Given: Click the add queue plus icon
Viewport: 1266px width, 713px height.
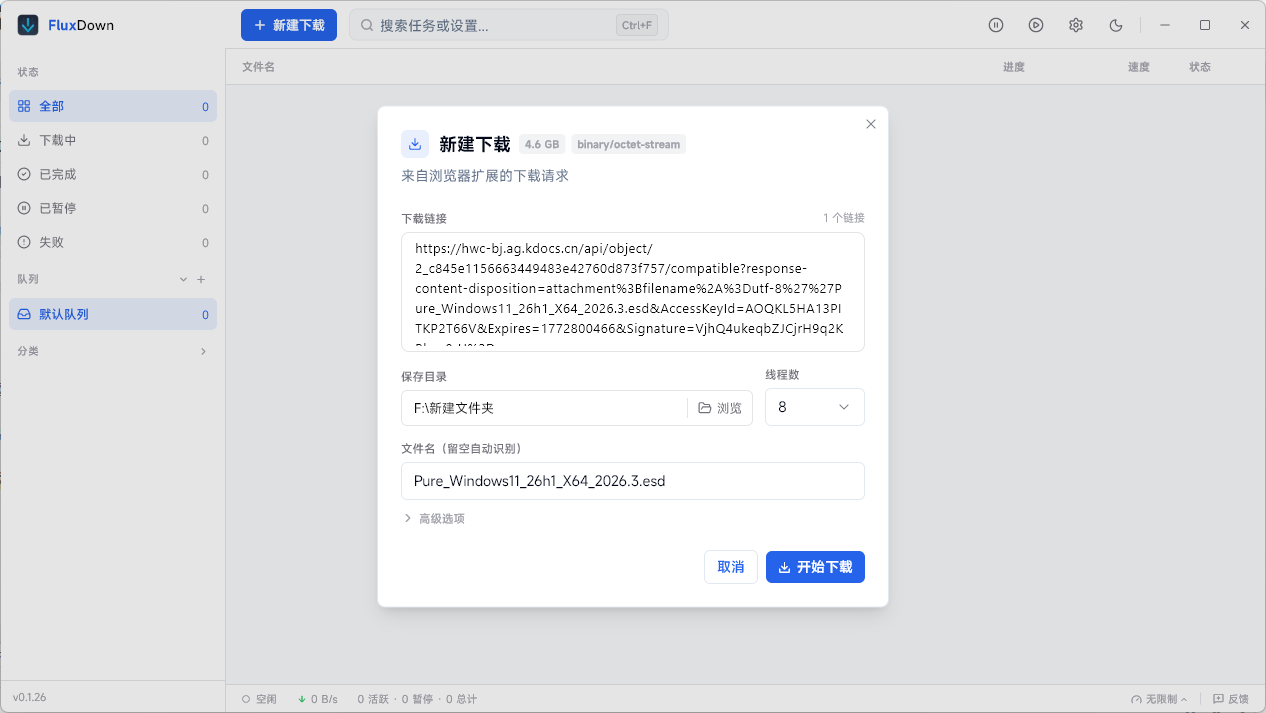Looking at the screenshot, I should point(201,280).
